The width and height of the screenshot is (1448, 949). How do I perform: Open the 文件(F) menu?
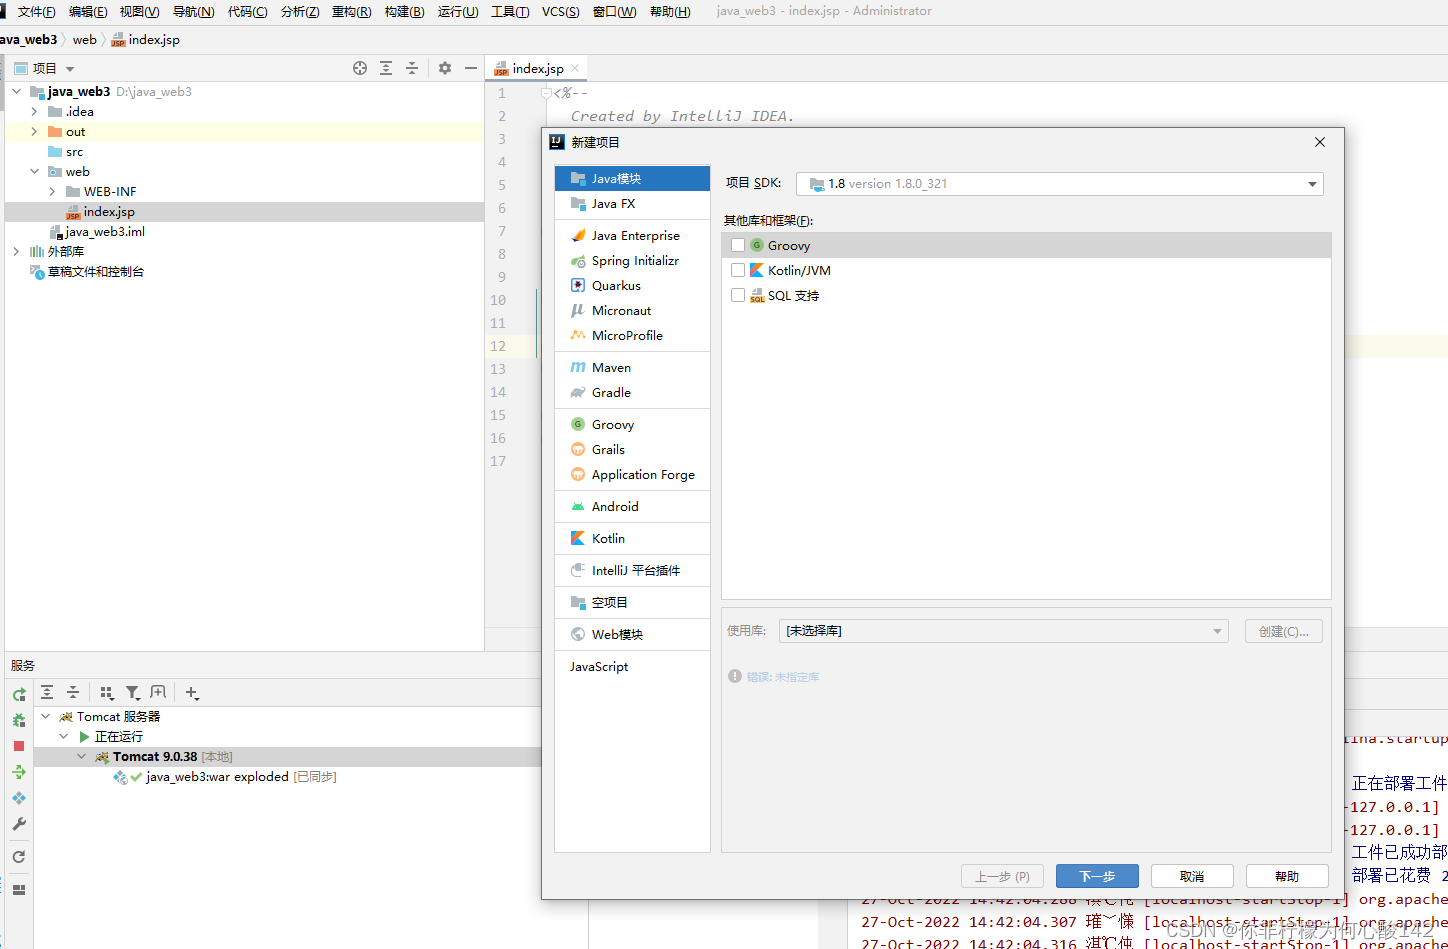click(x=37, y=11)
